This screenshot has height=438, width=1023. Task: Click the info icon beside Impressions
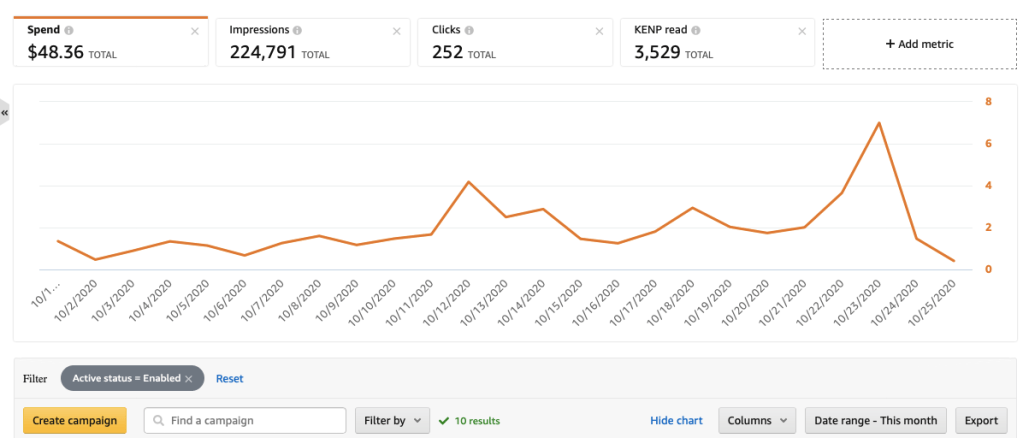[299, 31]
